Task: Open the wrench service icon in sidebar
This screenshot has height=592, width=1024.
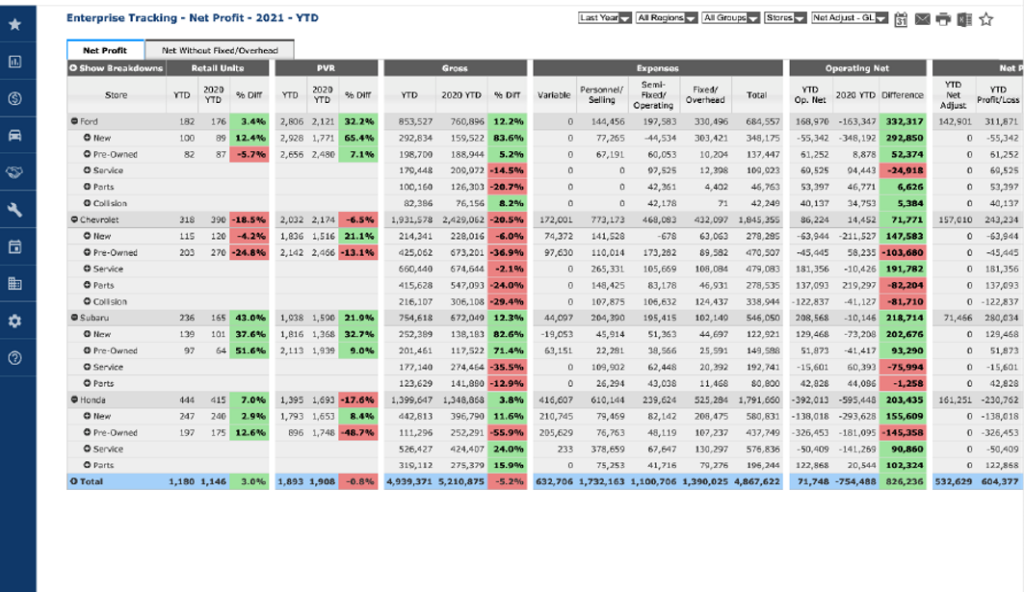Action: (15, 210)
